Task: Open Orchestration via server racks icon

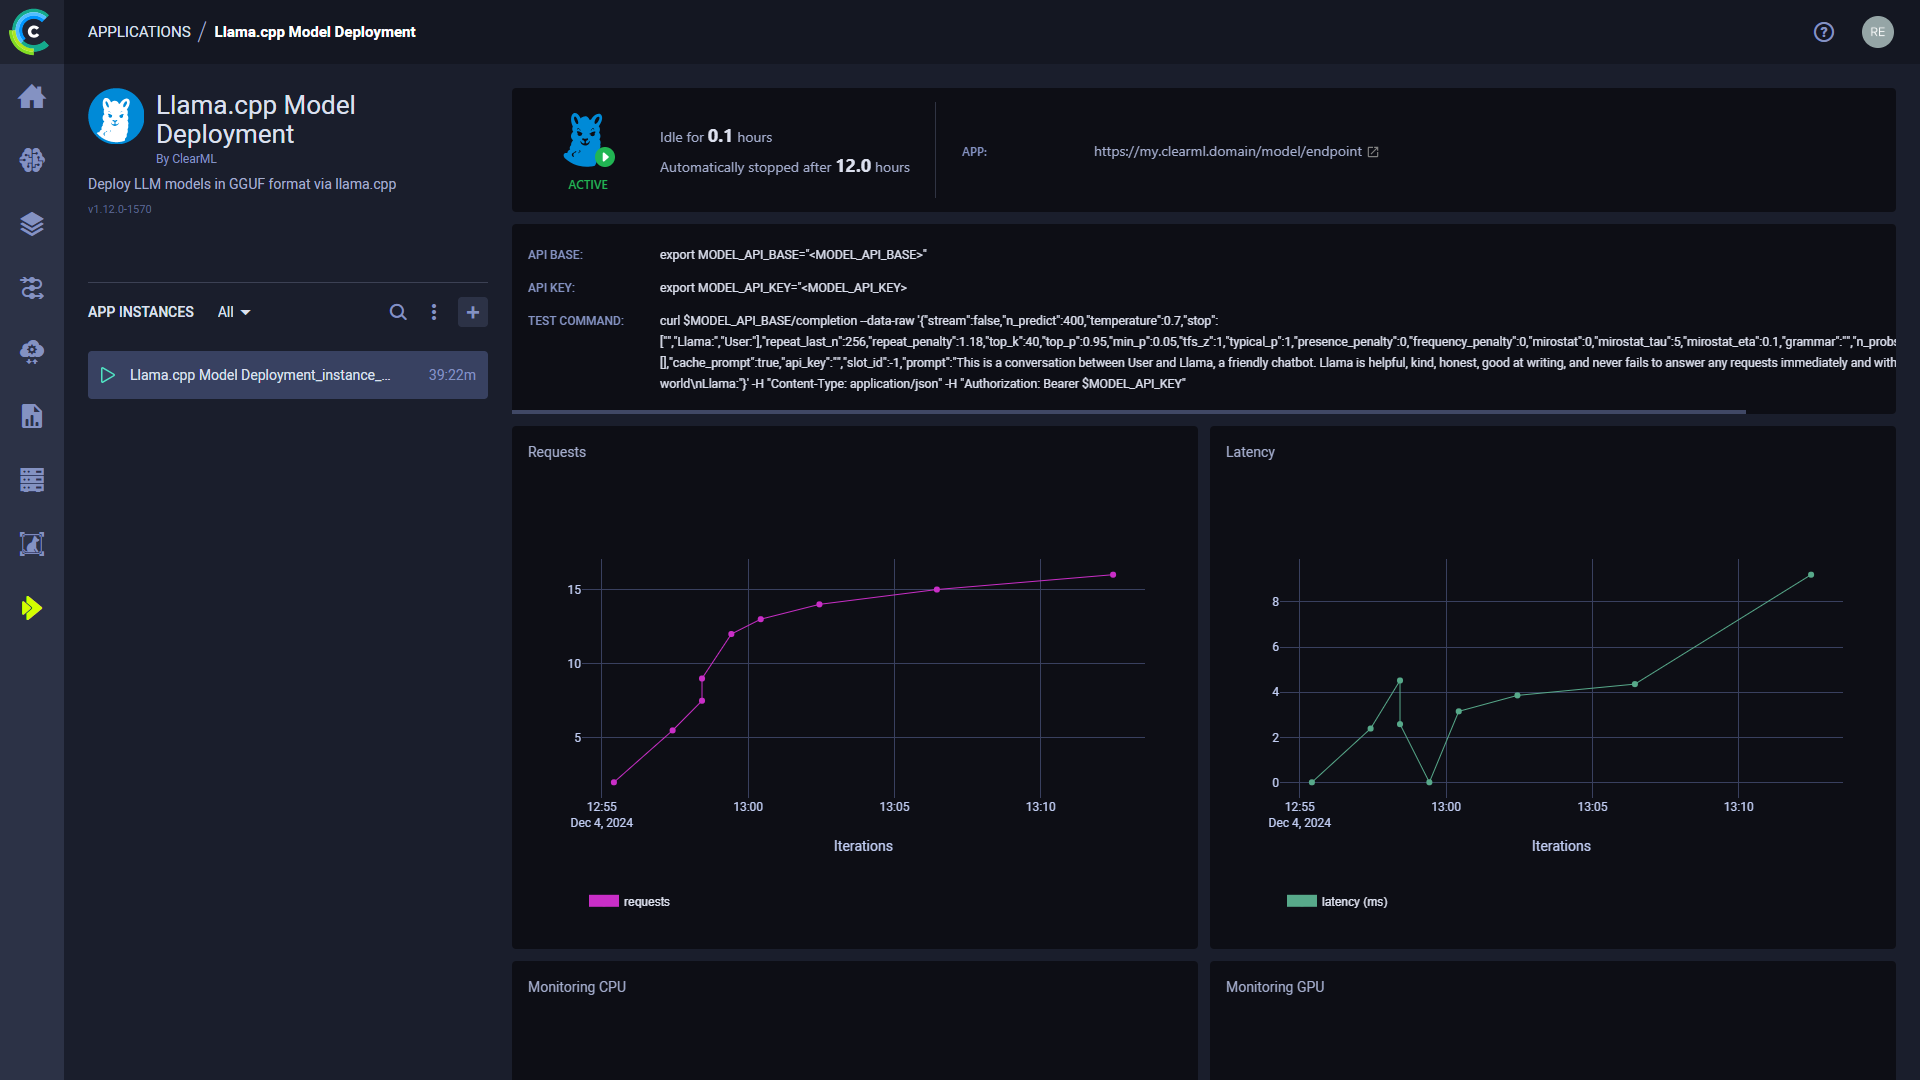Action: click(32, 480)
